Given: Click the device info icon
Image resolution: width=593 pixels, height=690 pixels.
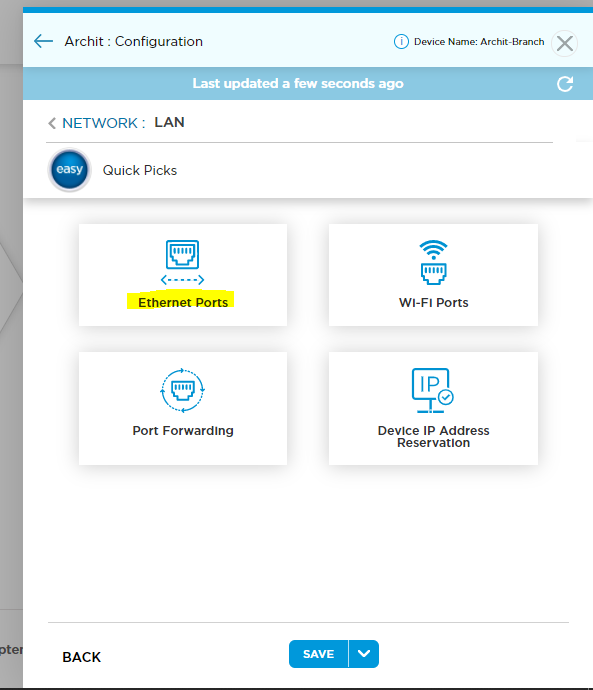Looking at the screenshot, I should 401,42.
